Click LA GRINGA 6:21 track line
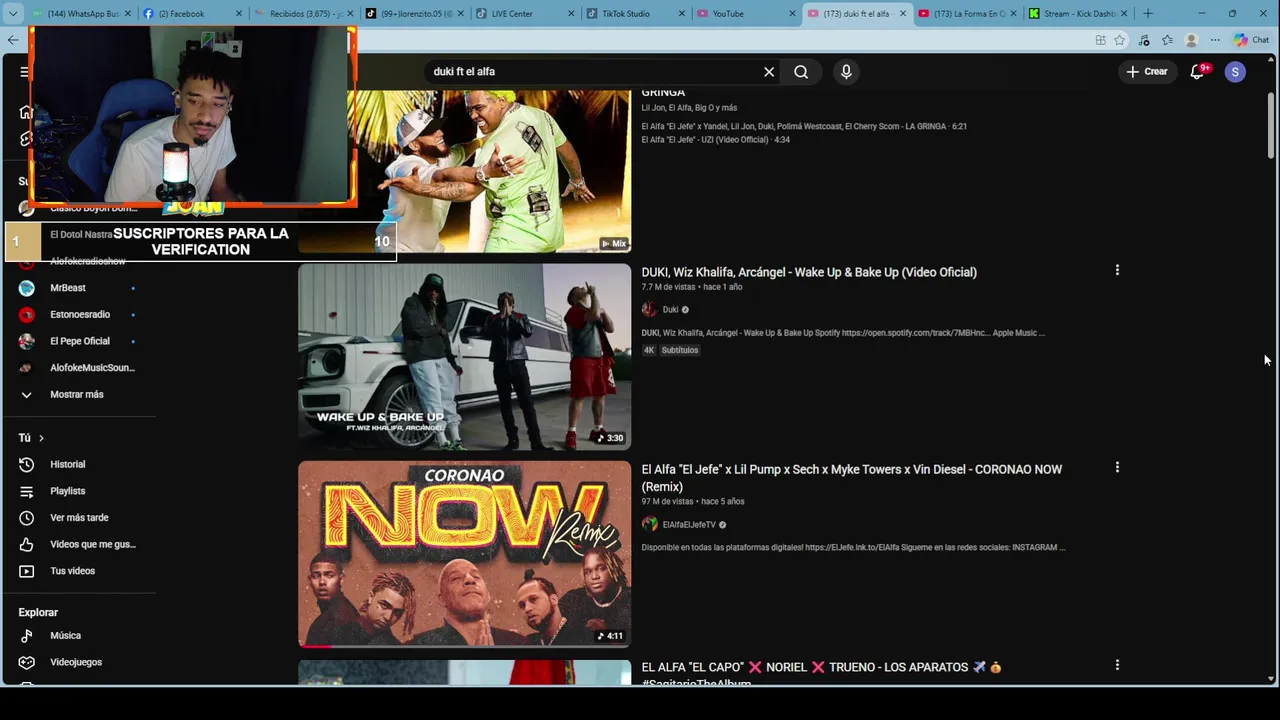1280x720 pixels. coord(804,127)
